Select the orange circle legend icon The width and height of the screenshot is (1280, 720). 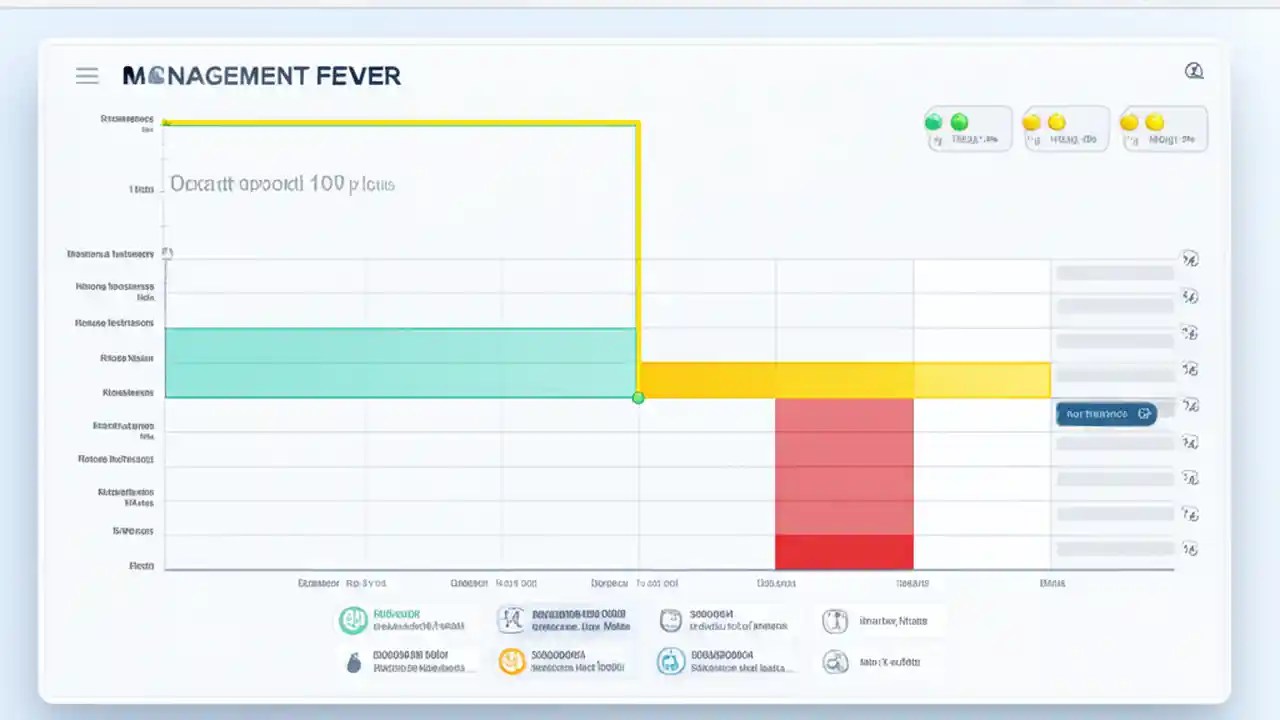pos(511,661)
